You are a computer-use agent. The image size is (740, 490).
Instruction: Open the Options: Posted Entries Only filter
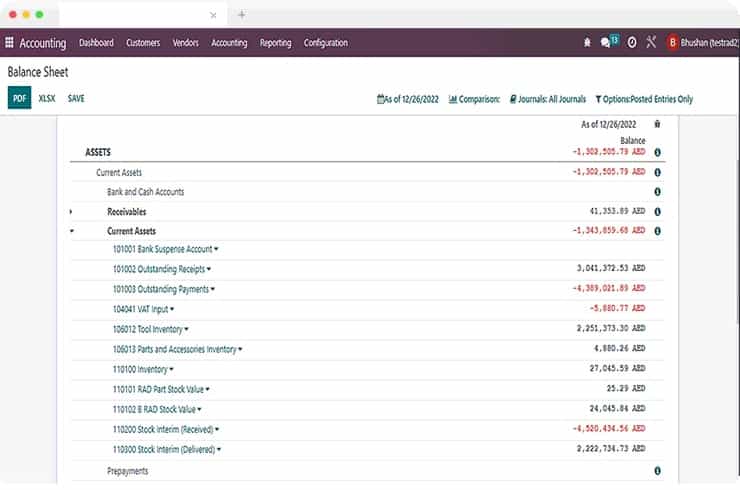click(643, 99)
